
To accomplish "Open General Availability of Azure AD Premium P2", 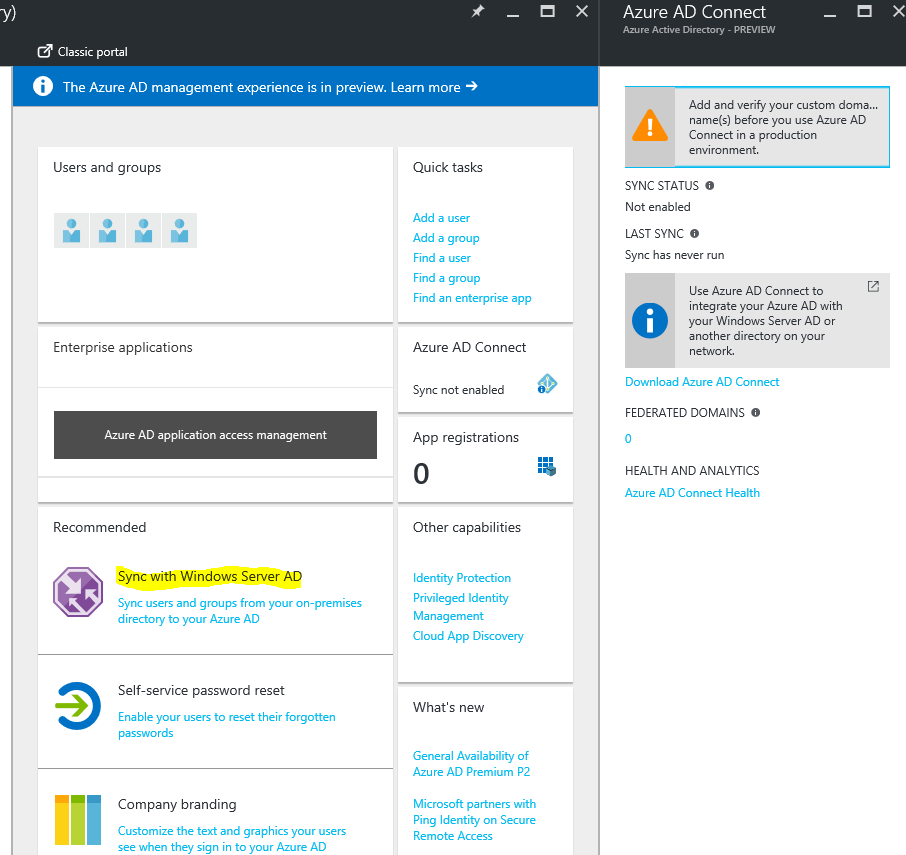I will point(471,764).
